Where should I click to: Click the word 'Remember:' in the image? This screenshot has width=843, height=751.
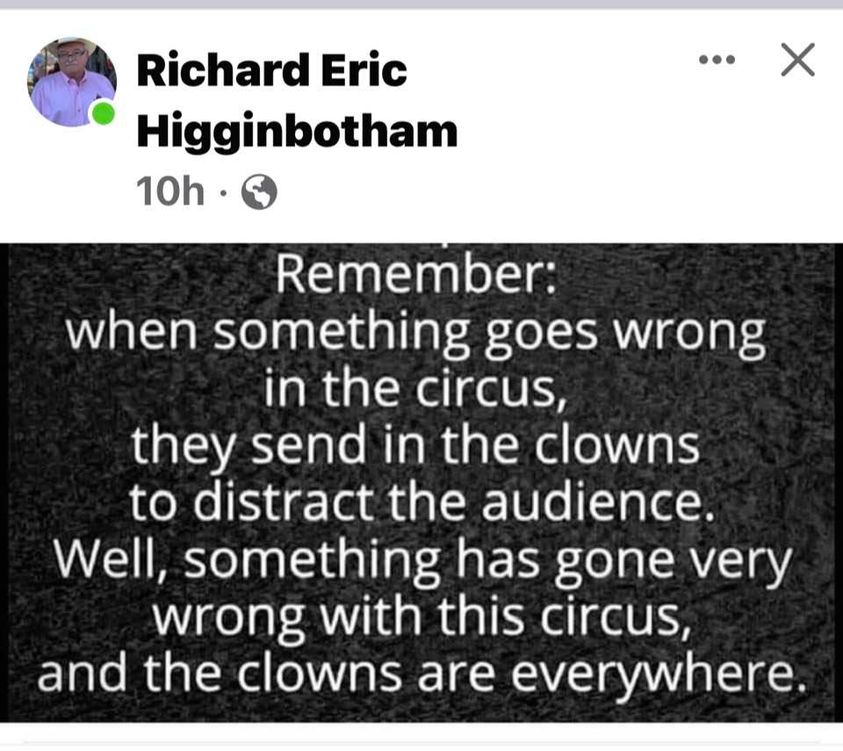click(416, 274)
